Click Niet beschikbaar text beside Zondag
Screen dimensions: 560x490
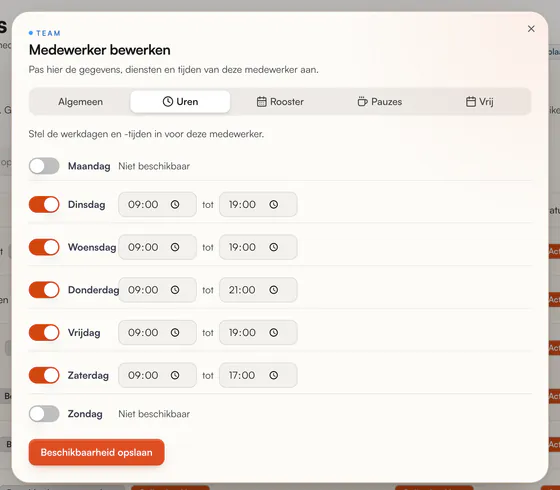(x=154, y=414)
